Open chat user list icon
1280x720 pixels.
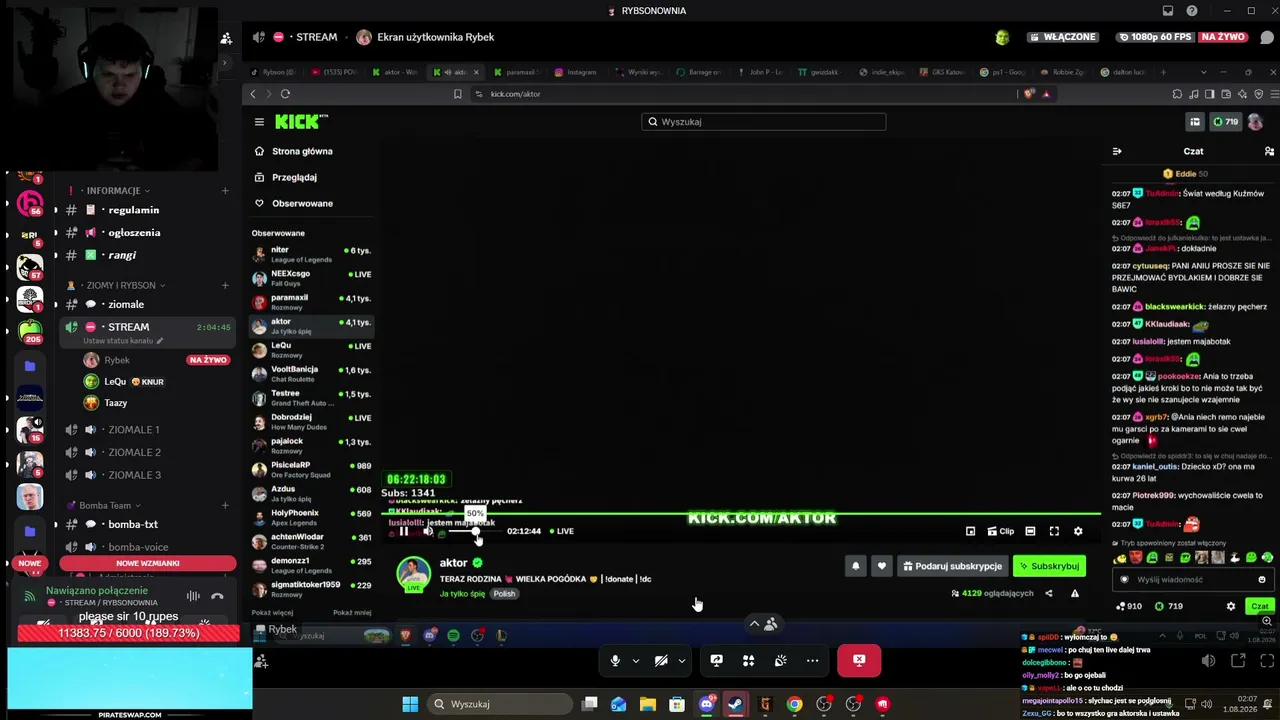(1269, 151)
